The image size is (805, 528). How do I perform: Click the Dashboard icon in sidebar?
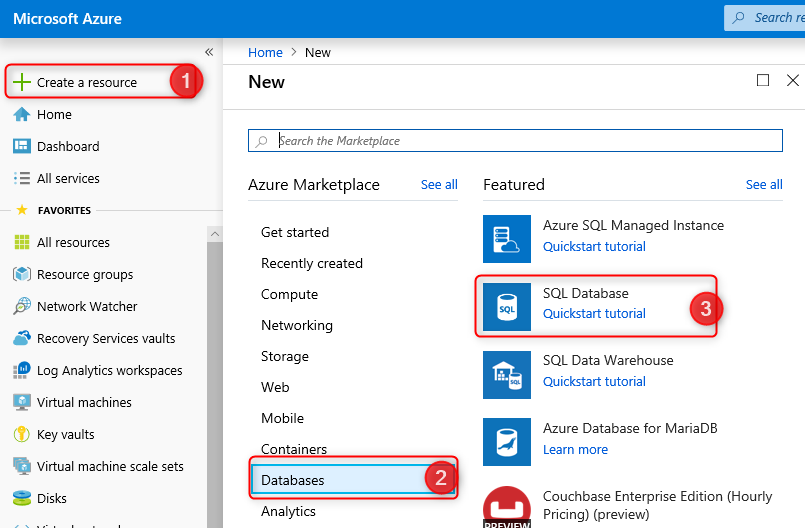pyautogui.click(x=22, y=146)
